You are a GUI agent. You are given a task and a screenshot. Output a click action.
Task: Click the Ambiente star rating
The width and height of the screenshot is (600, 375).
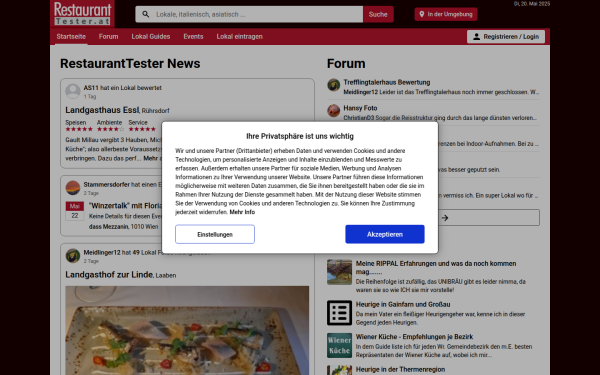111,129
